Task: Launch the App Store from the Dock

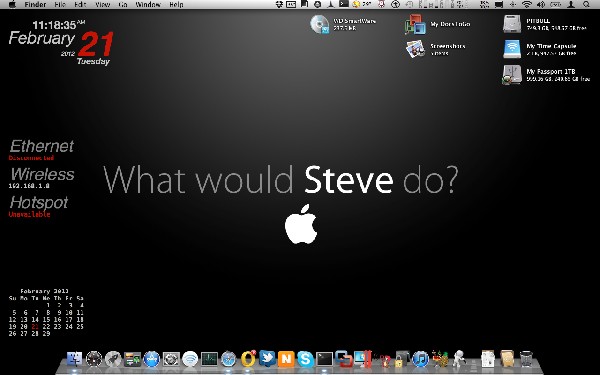Action: pyautogui.click(x=152, y=359)
